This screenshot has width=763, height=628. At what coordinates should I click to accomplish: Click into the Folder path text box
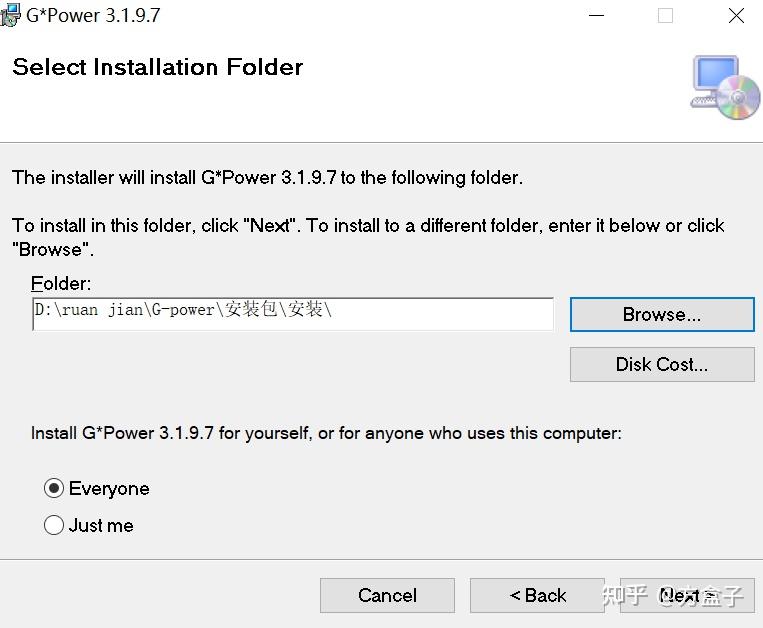[x=292, y=313]
